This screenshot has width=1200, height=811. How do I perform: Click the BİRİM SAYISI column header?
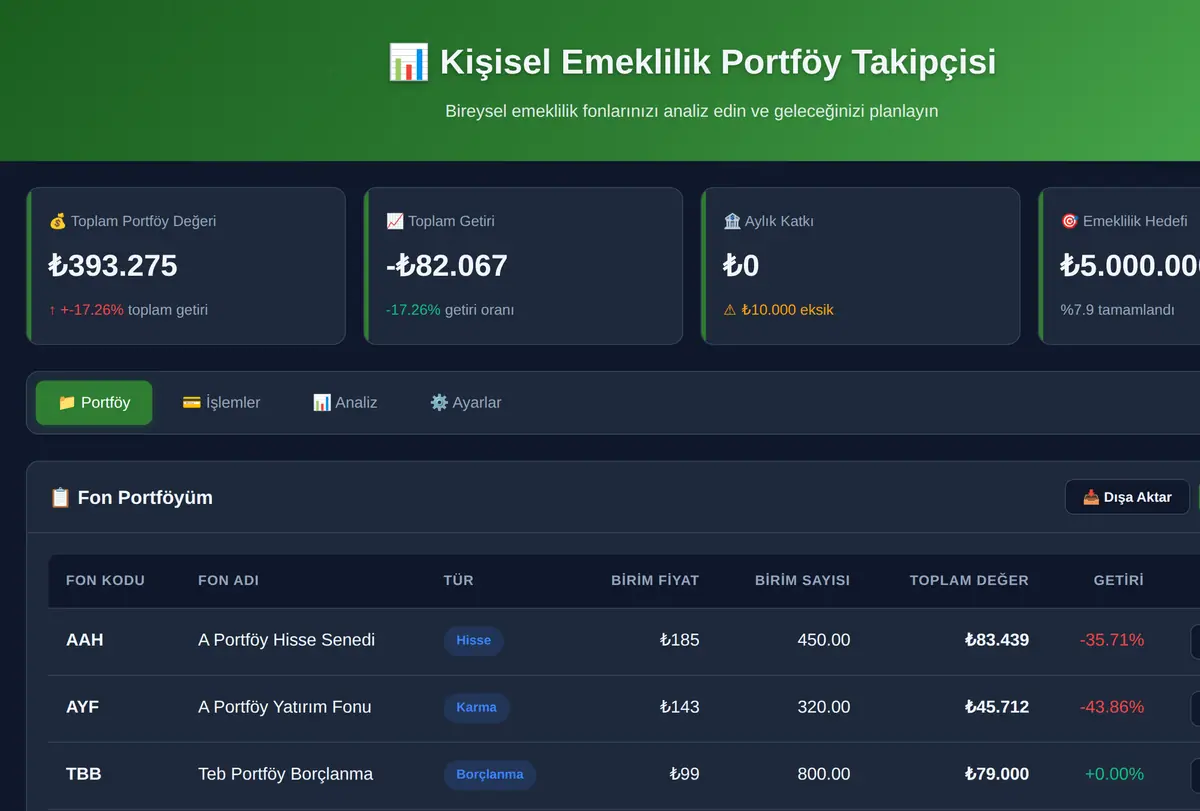pos(802,580)
